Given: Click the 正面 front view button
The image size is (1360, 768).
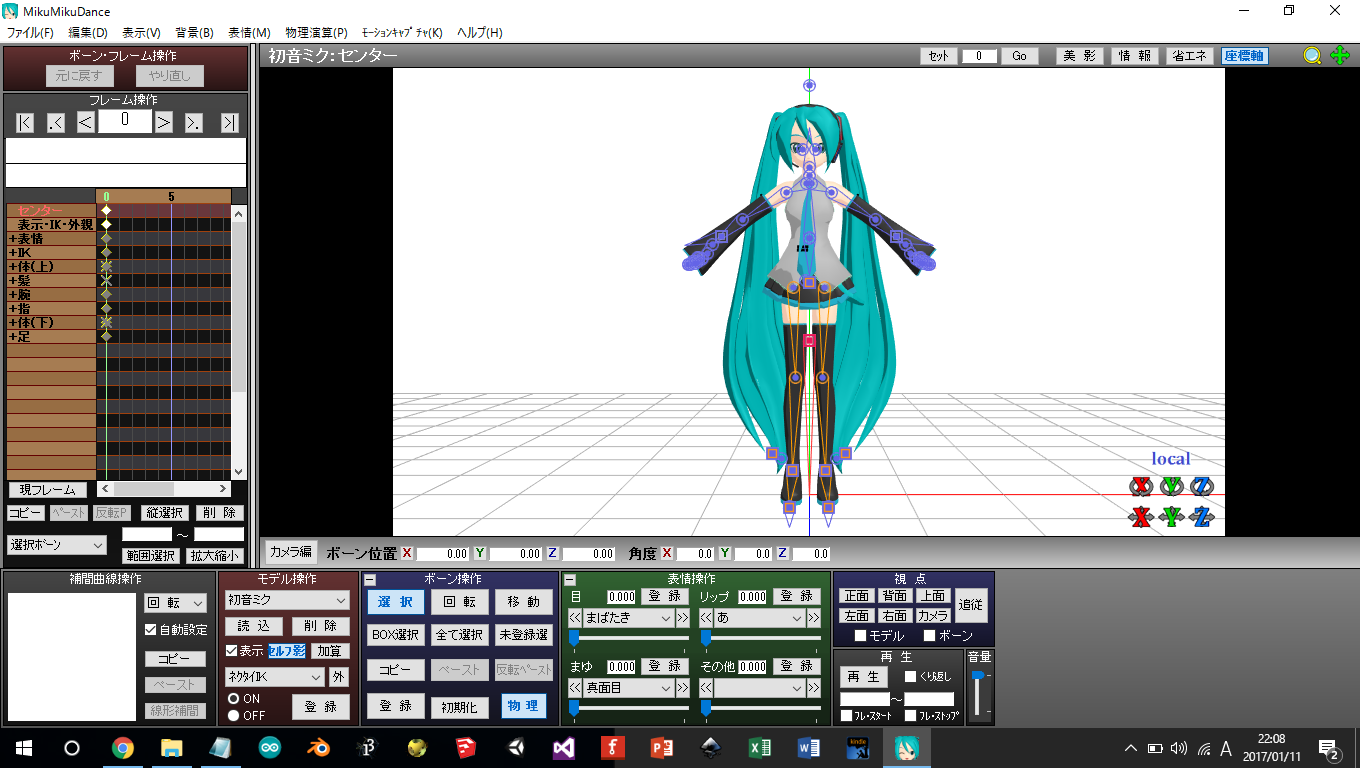Looking at the screenshot, I should pos(856,596).
